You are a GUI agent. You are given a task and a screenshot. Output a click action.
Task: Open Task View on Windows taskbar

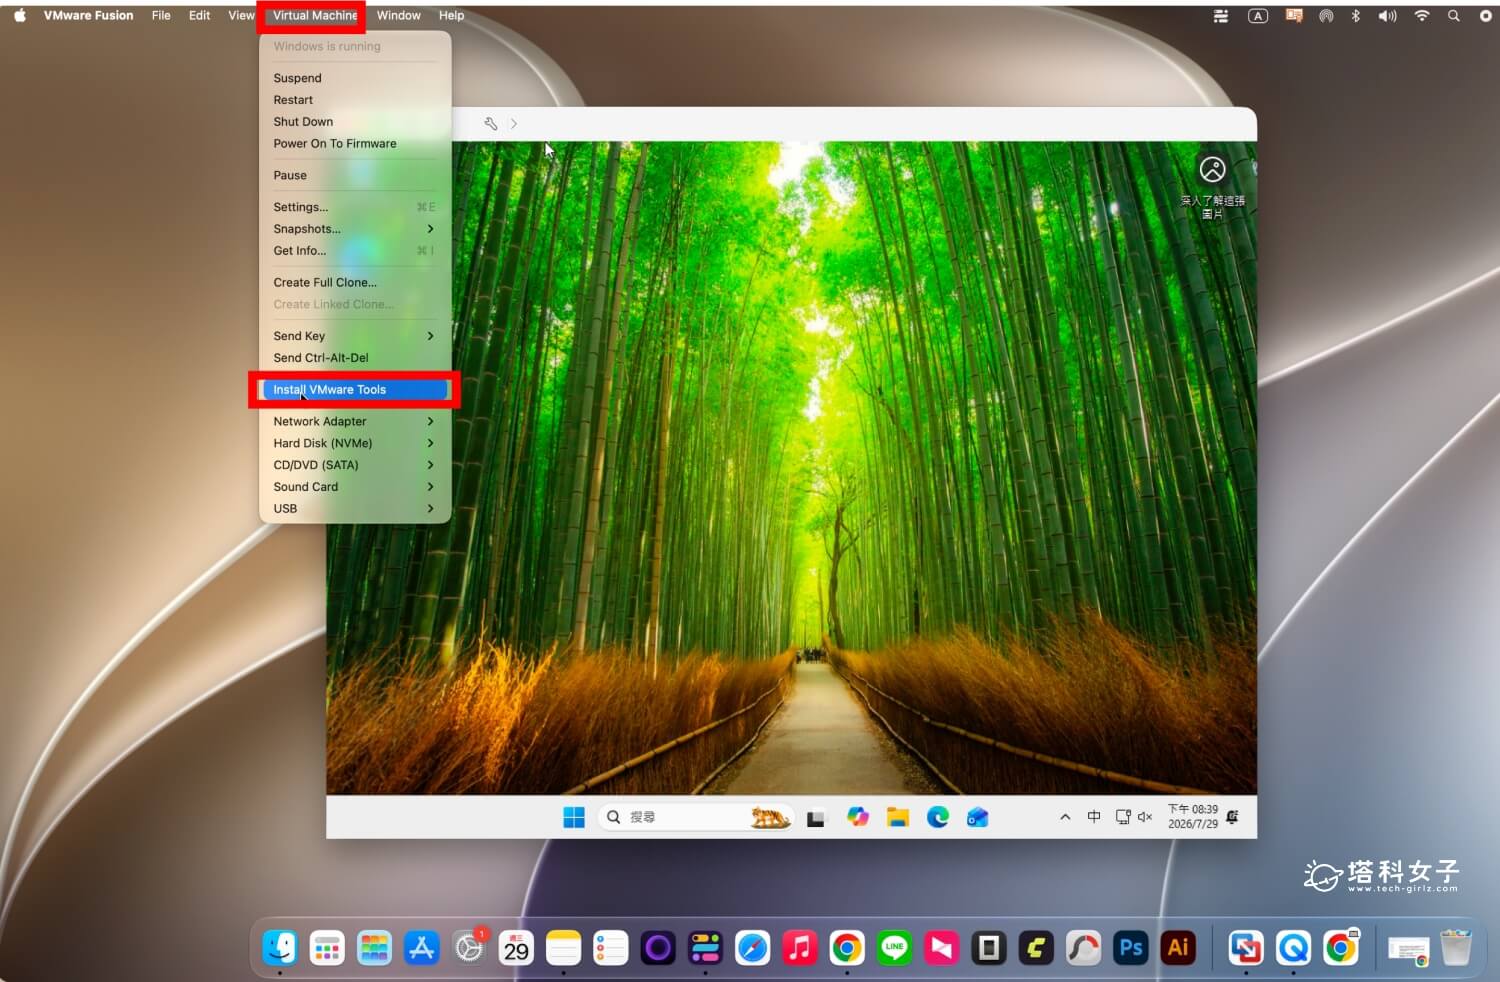click(816, 818)
